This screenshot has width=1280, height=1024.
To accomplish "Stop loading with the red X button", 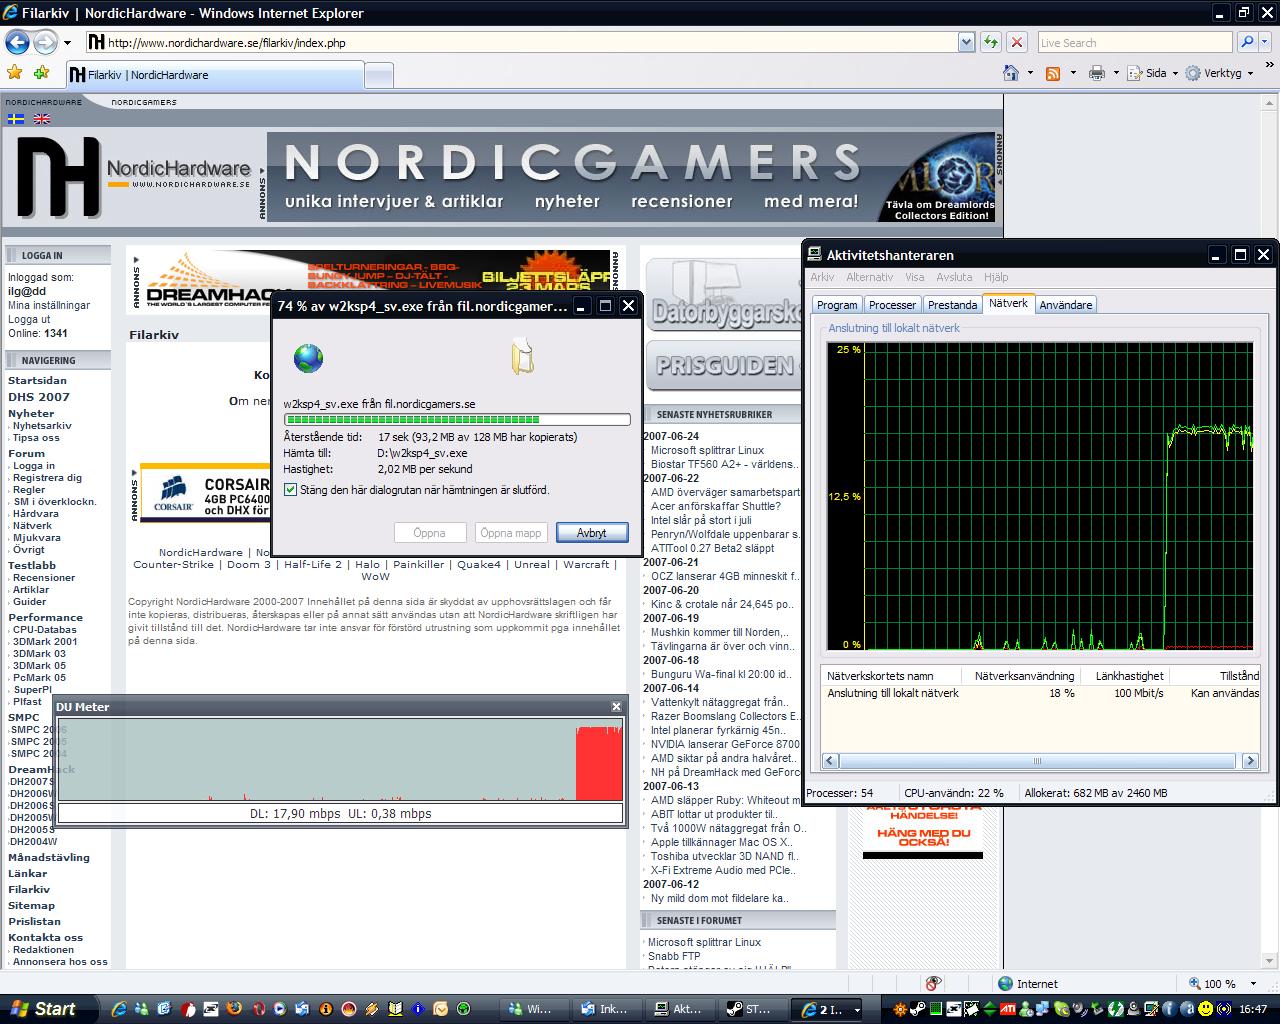I will (x=1016, y=42).
